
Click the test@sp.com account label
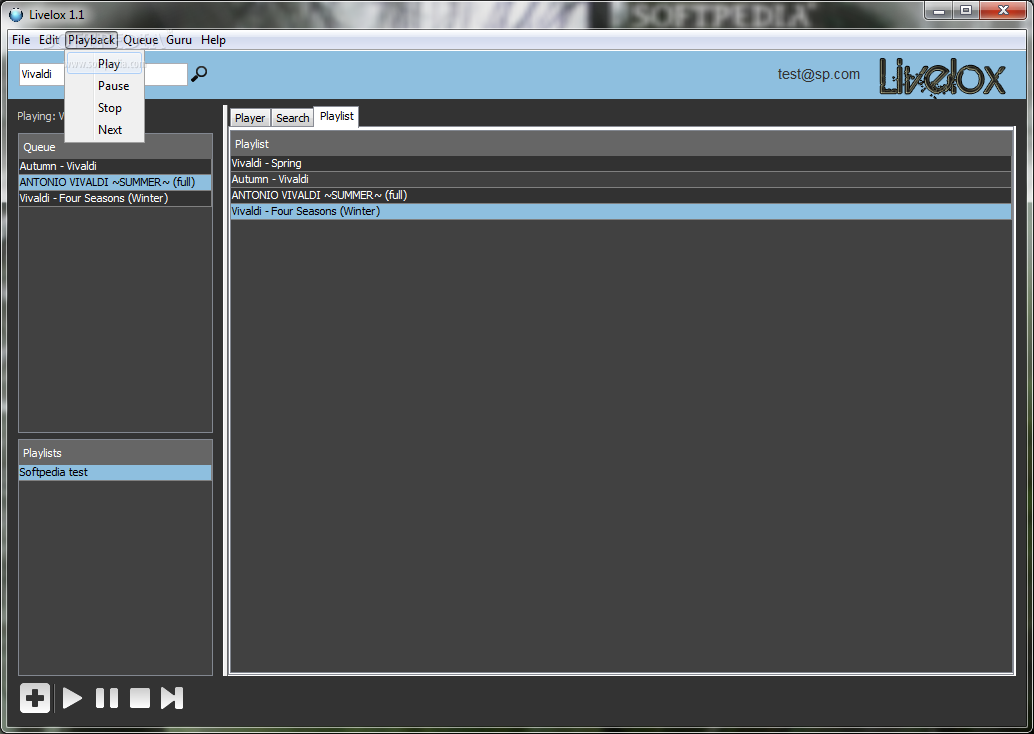click(x=818, y=74)
